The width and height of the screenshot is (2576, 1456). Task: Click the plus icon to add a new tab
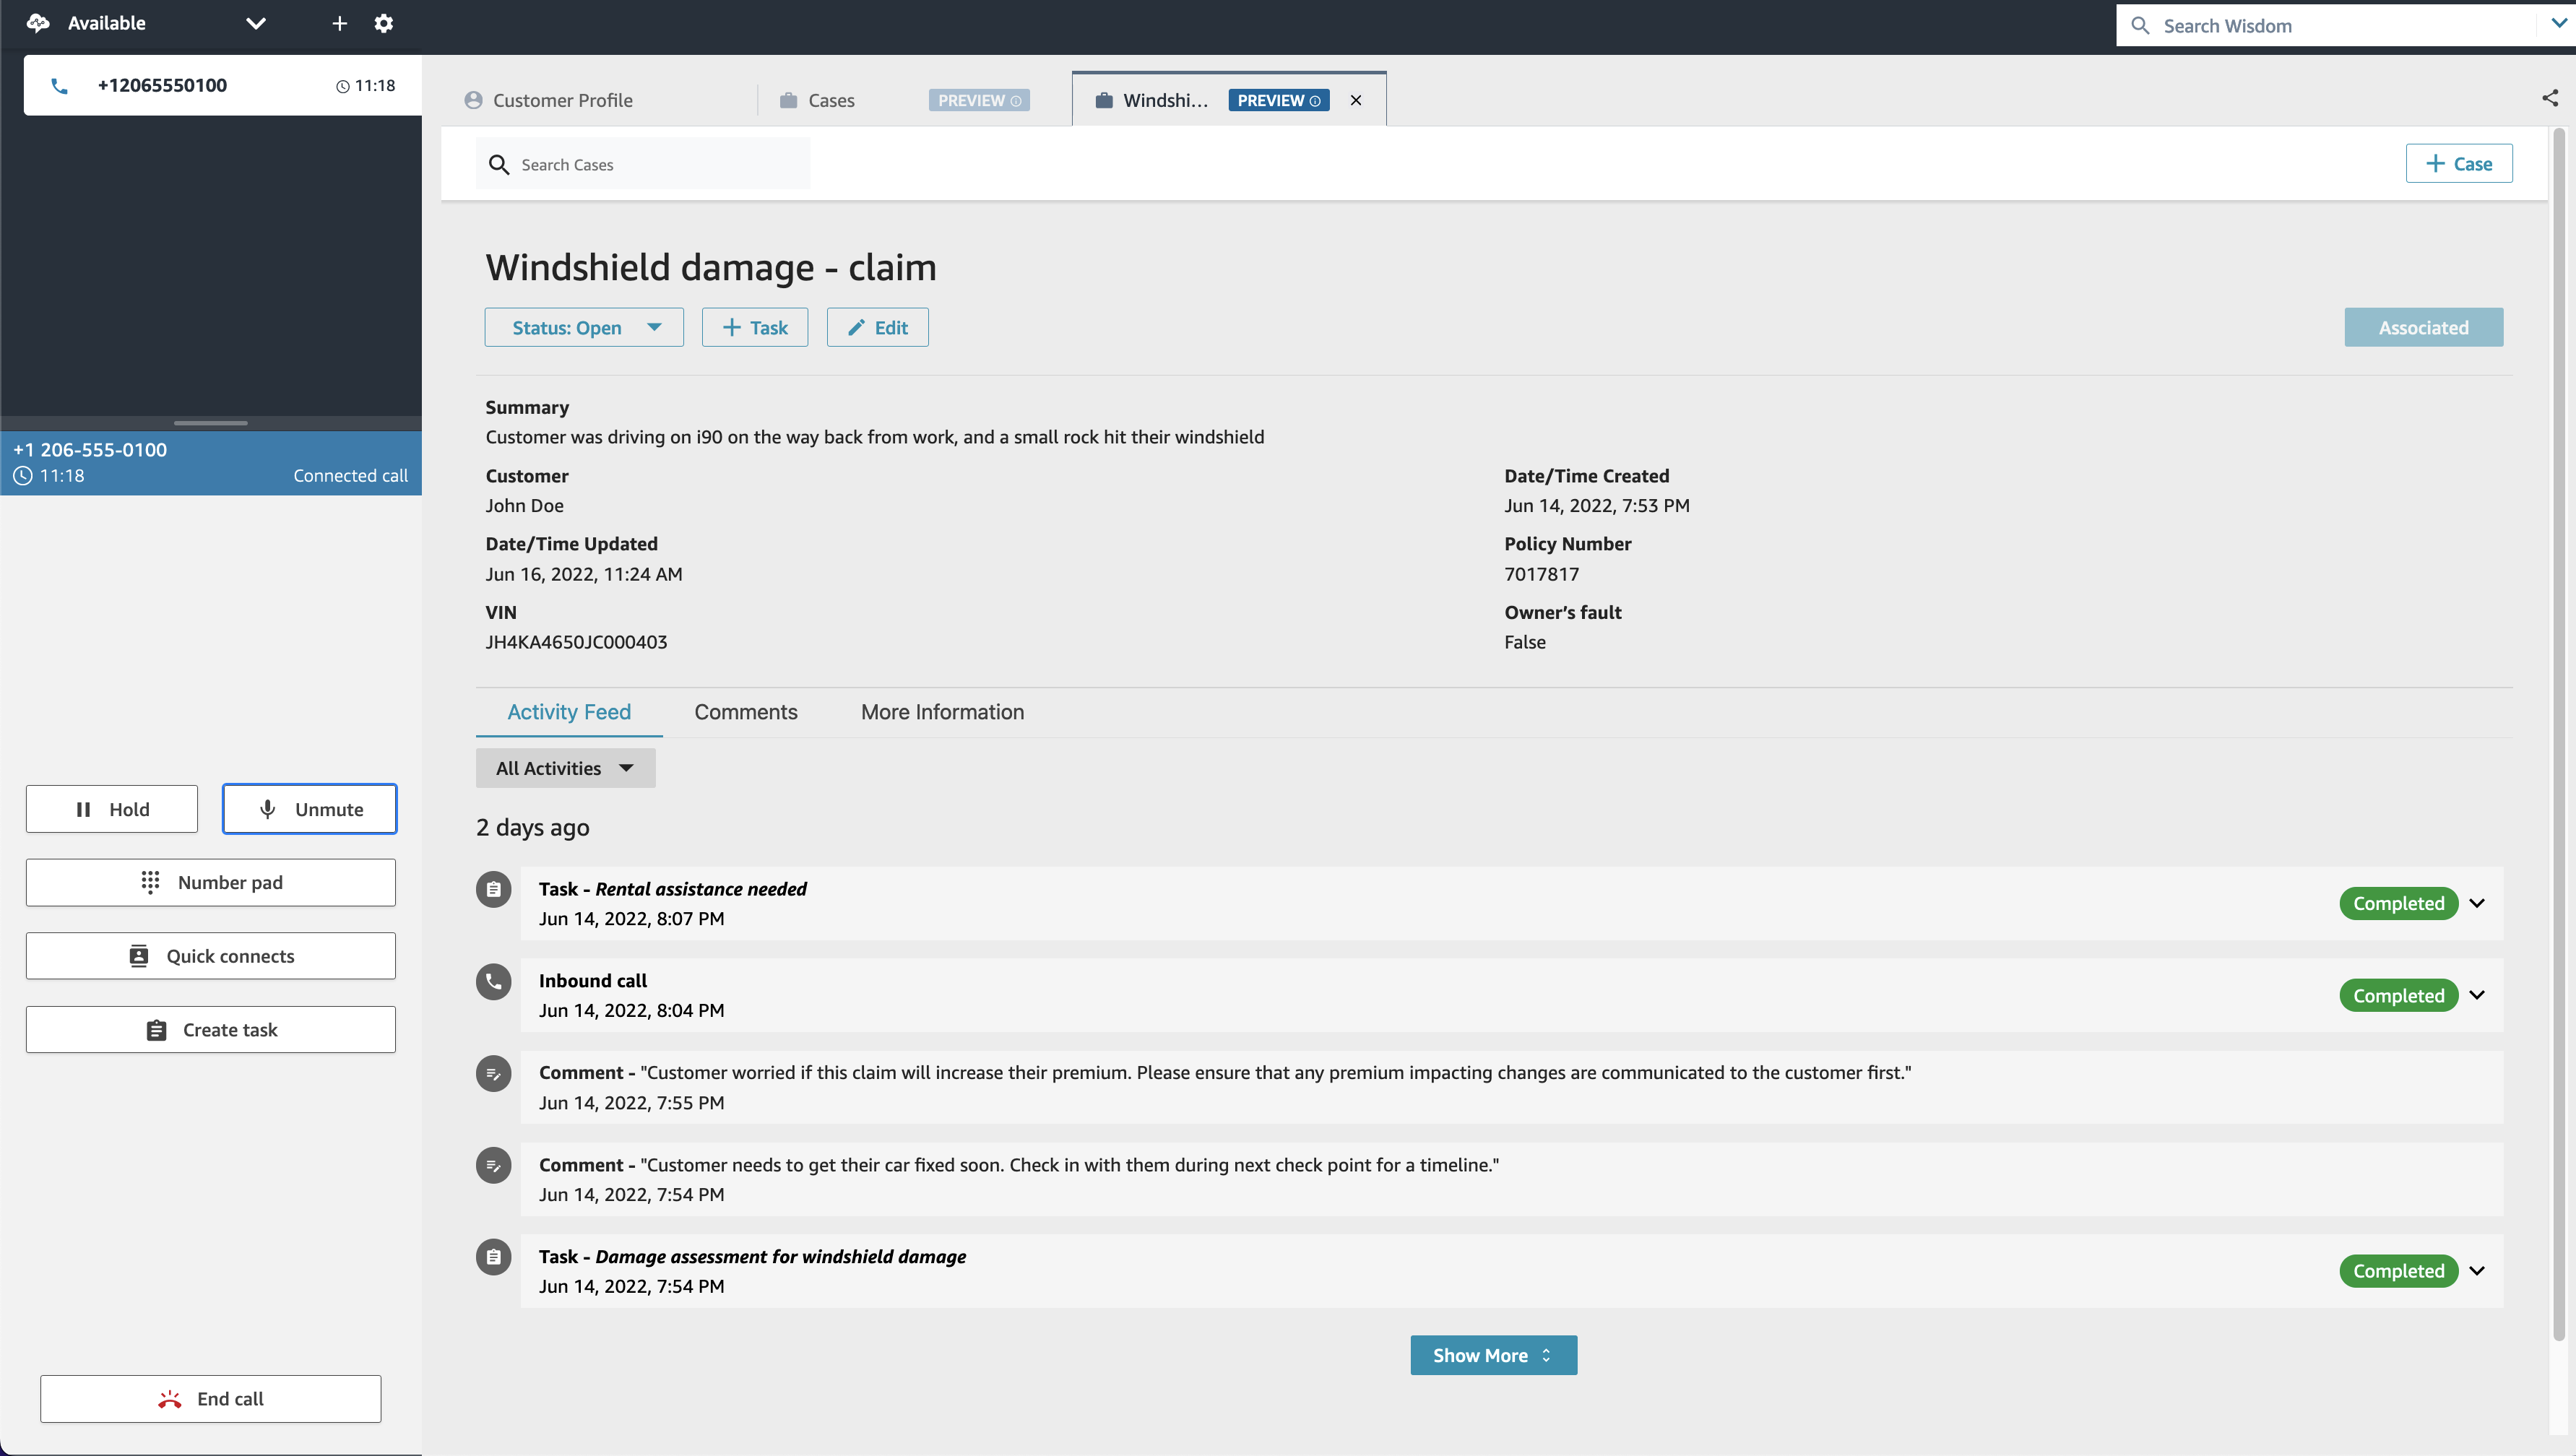pyautogui.click(x=340, y=23)
